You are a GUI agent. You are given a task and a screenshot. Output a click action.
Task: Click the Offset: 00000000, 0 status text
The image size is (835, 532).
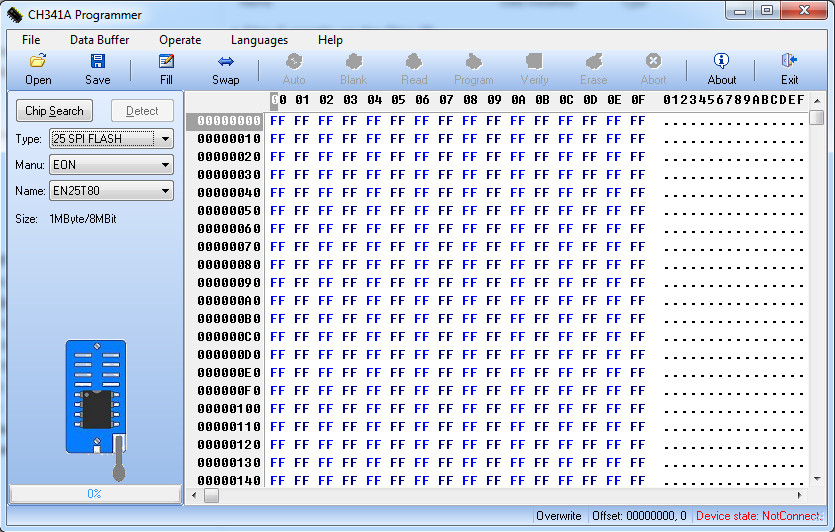639,516
